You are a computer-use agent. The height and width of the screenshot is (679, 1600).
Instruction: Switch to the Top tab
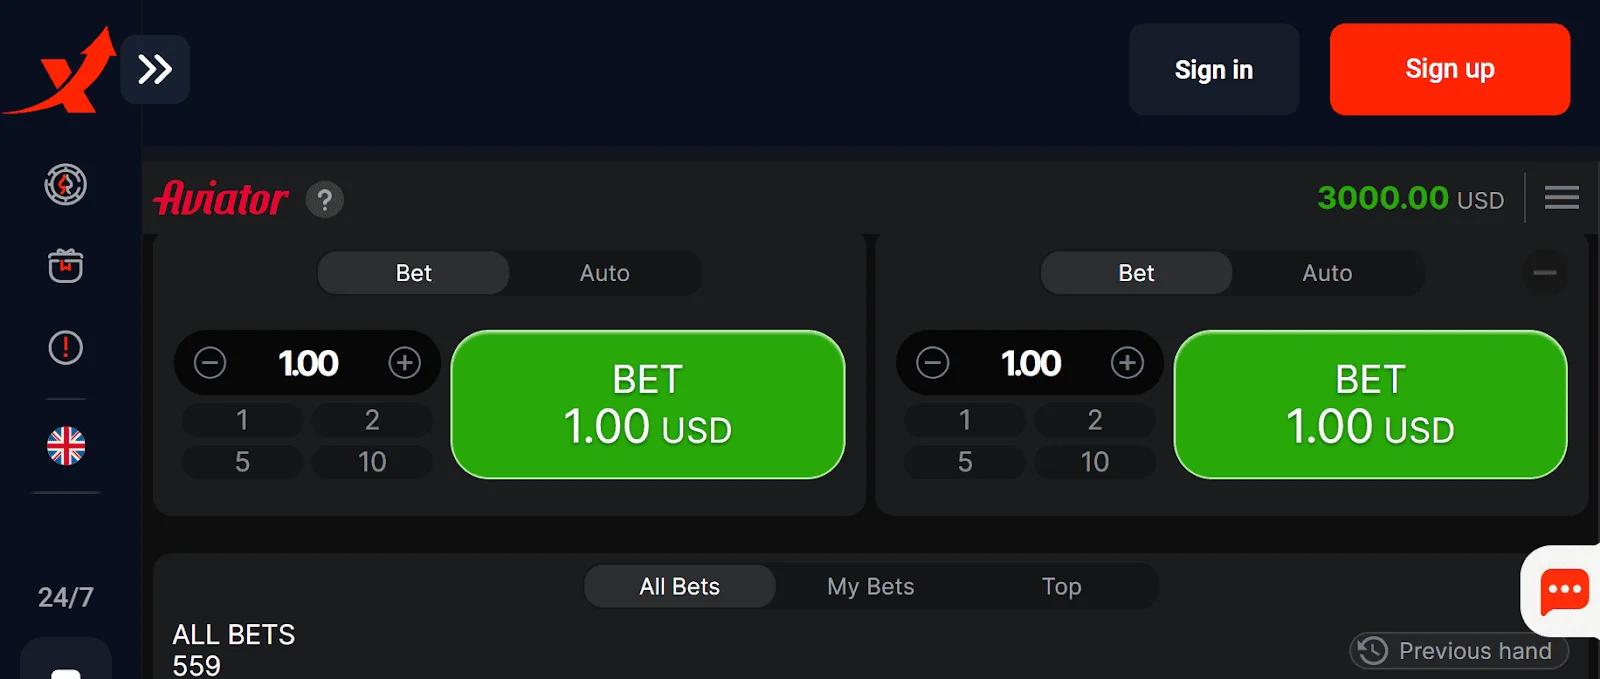point(1061,587)
